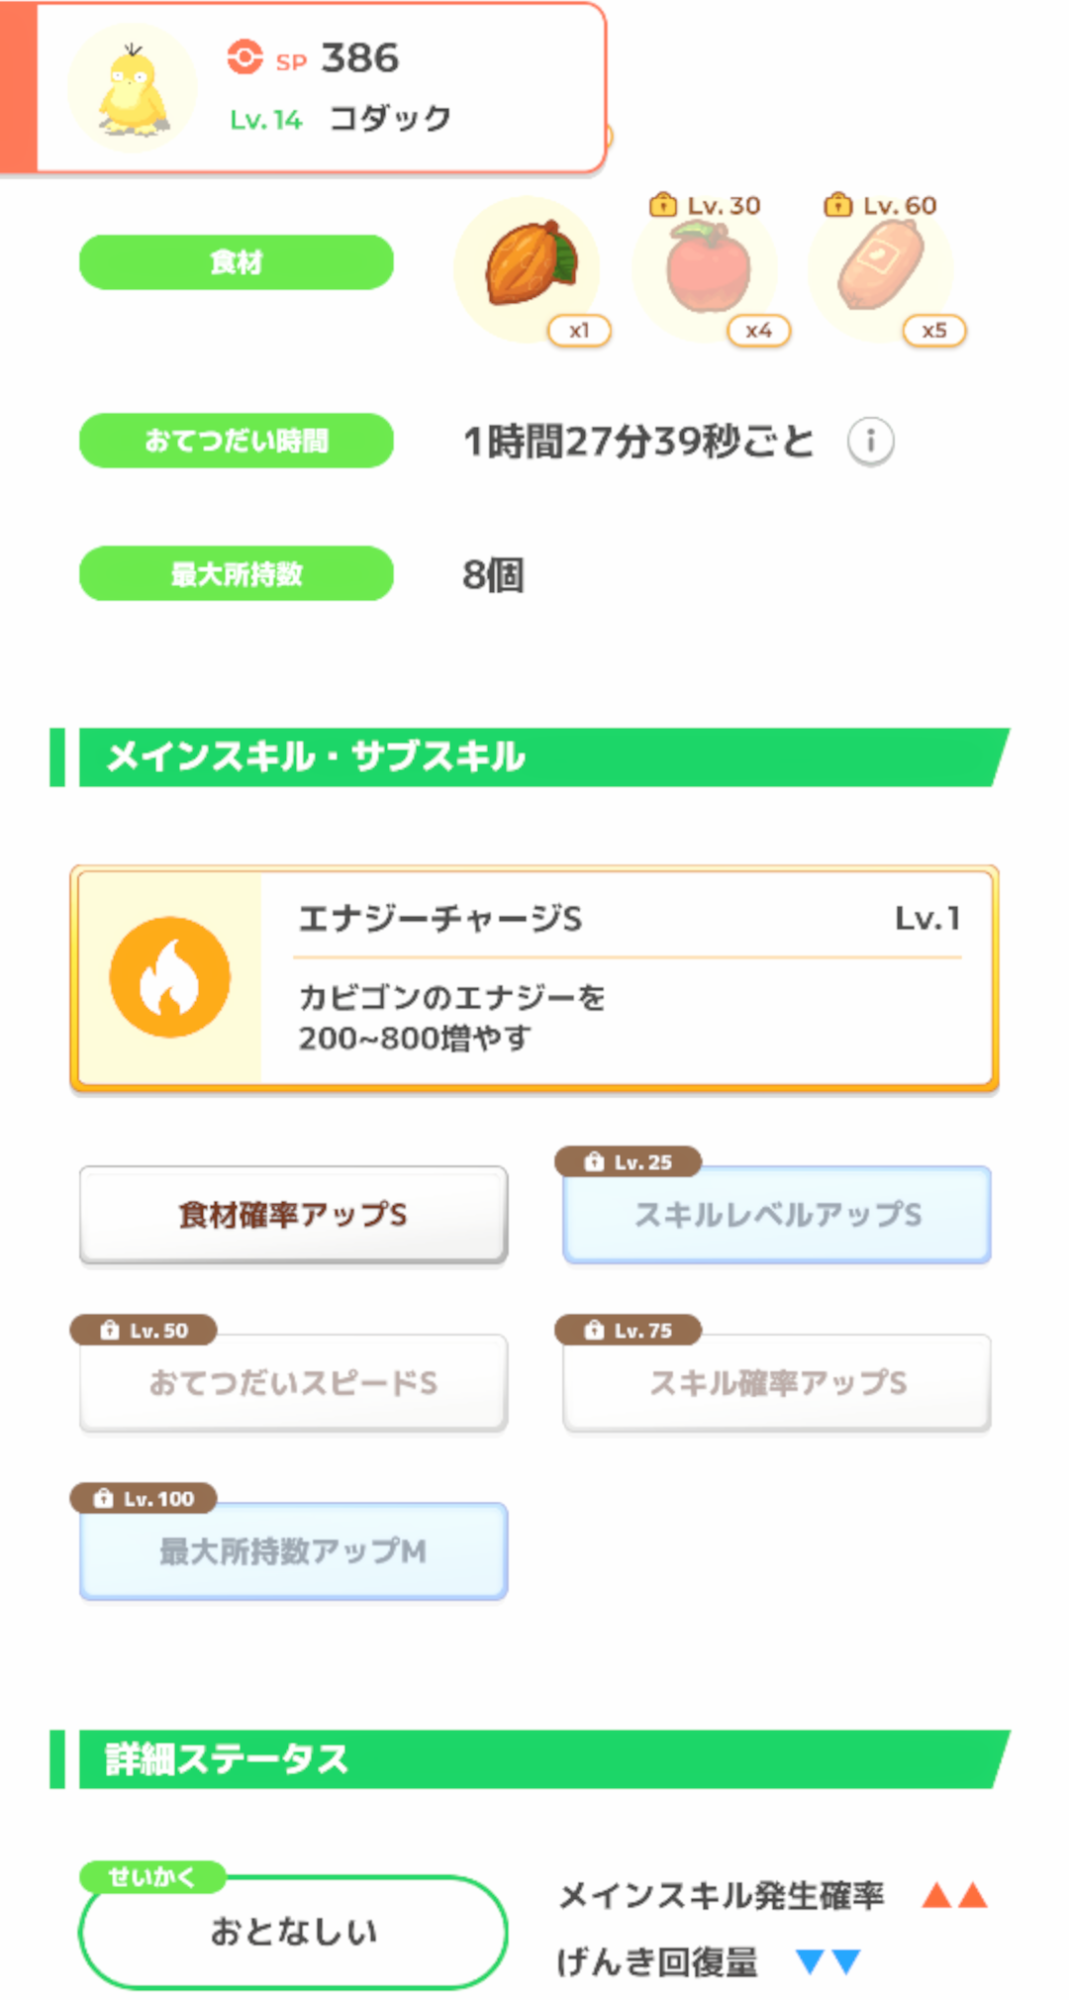The width and height of the screenshot is (1069, 2000).
Task: Tap the SP Poké Ball icon
Action: pos(245,58)
